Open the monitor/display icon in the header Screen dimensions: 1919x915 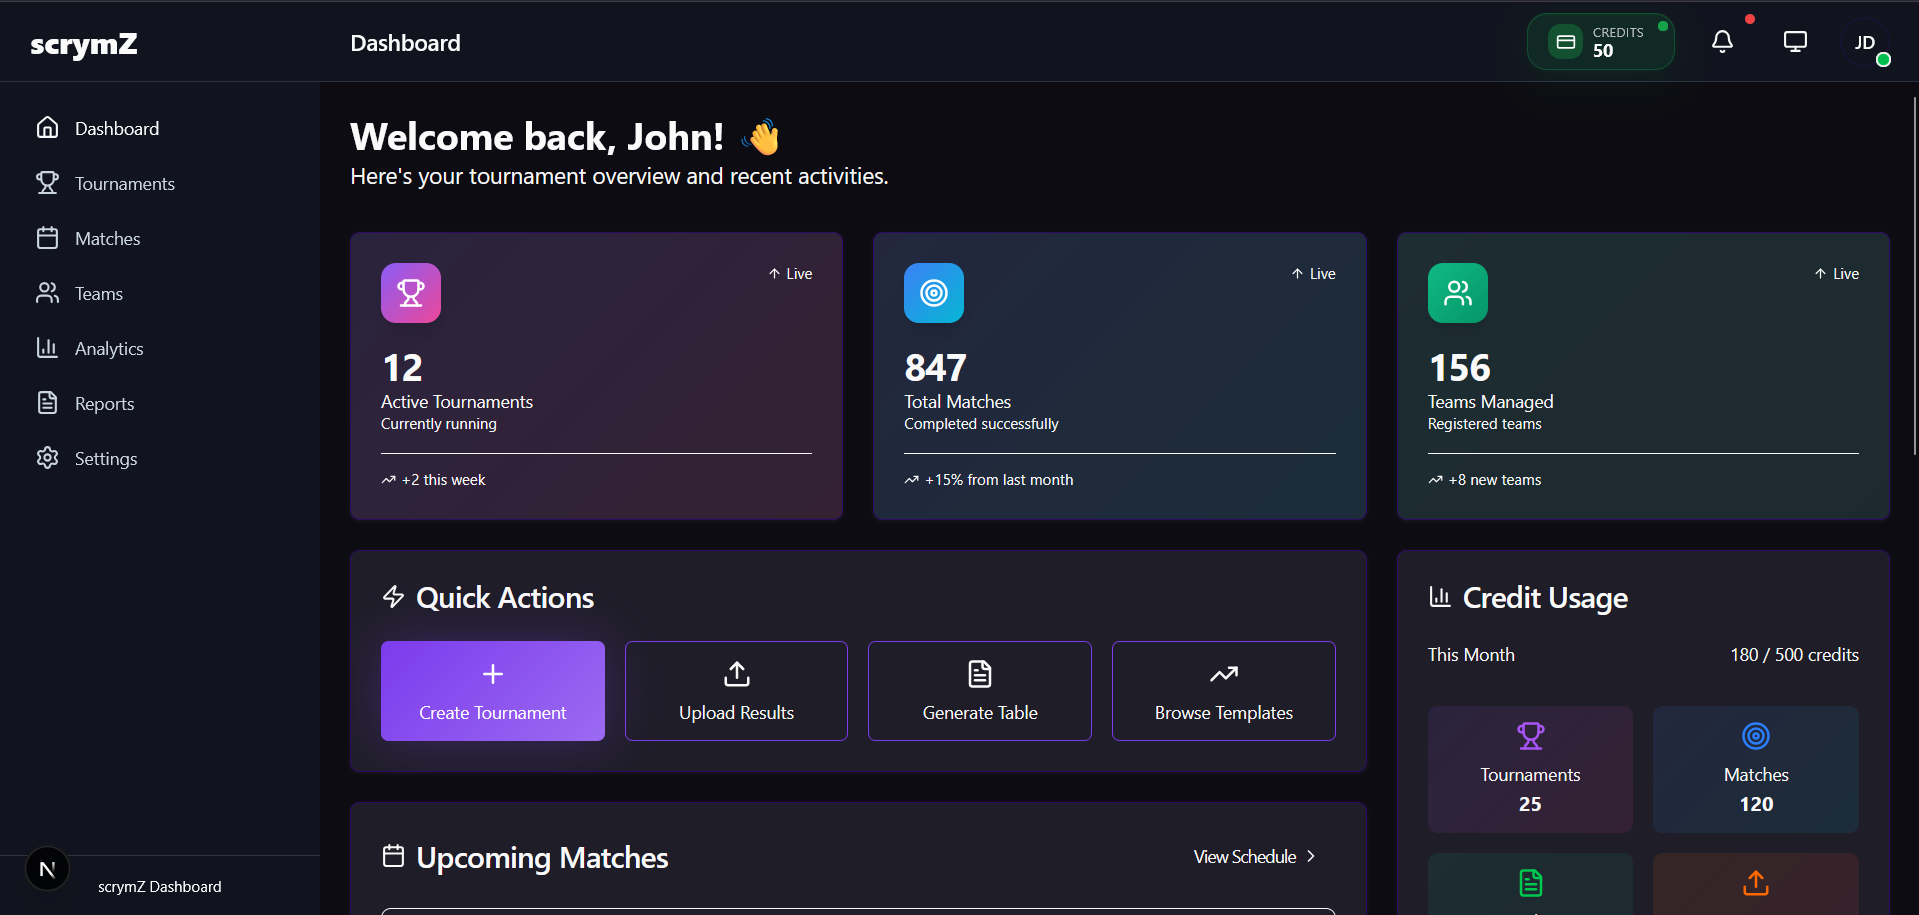click(x=1794, y=41)
